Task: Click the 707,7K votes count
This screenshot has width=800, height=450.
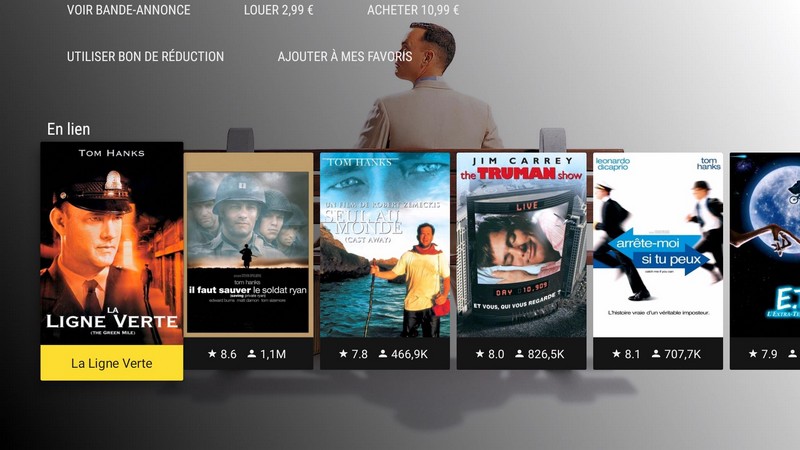Action: (x=683, y=354)
